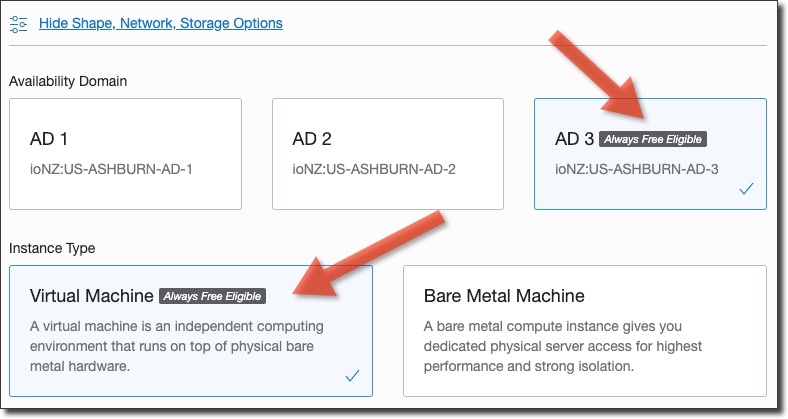
Task: Click the ioNZ:US-ASHBURN-AD-1 identifier text
Action: click(x=111, y=168)
